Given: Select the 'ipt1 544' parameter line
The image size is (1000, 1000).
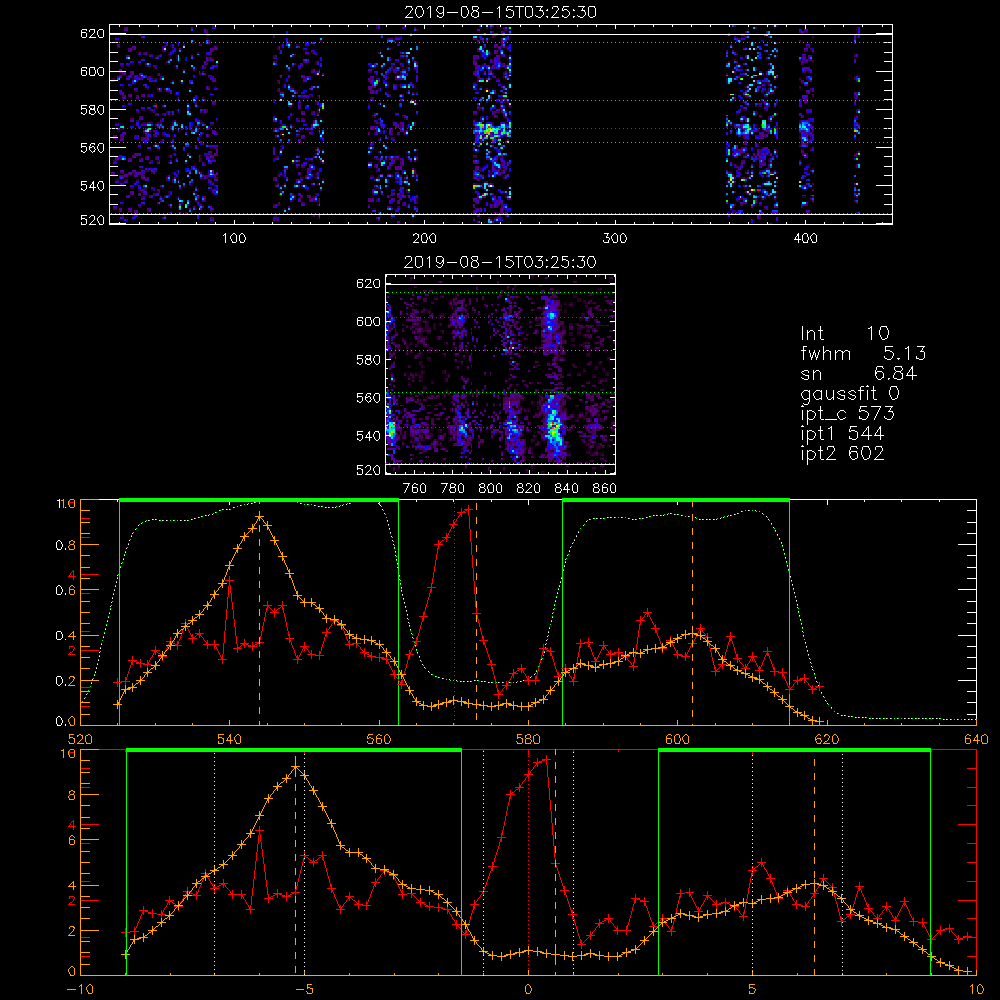Looking at the screenshot, I should point(842,434).
